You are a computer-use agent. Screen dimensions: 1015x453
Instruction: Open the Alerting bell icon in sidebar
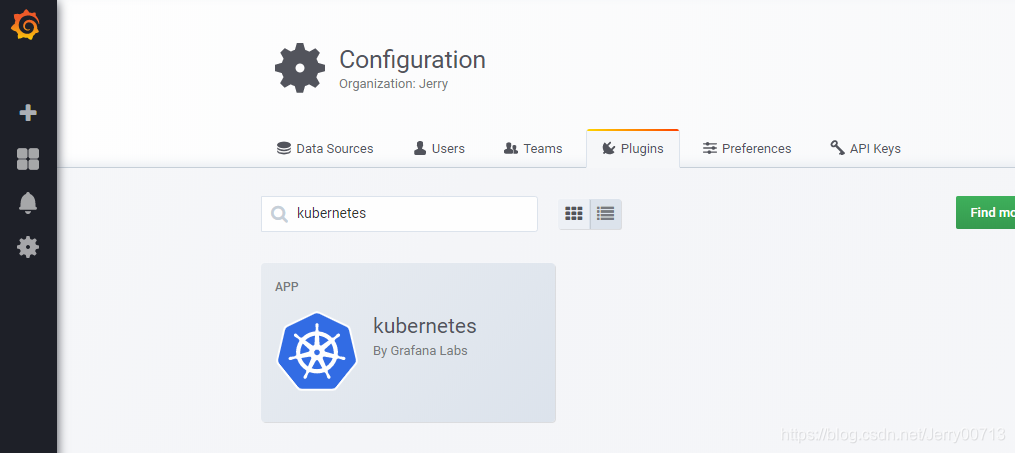click(28, 203)
